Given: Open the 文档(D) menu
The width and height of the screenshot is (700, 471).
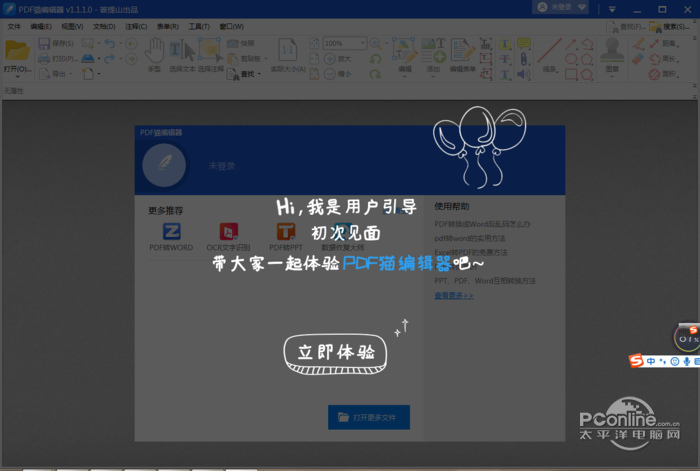Looking at the screenshot, I should pos(104,26).
